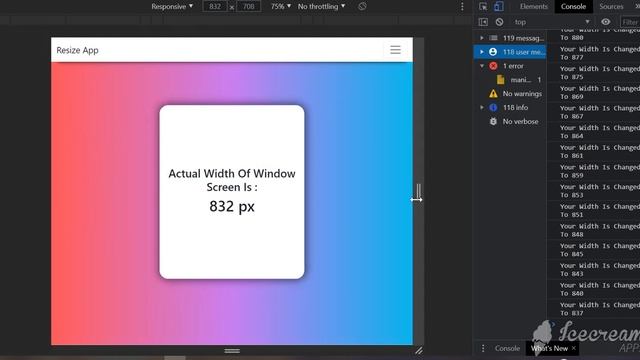The image size is (640, 360).
Task: Switch to the Console tab
Action: [573, 7]
